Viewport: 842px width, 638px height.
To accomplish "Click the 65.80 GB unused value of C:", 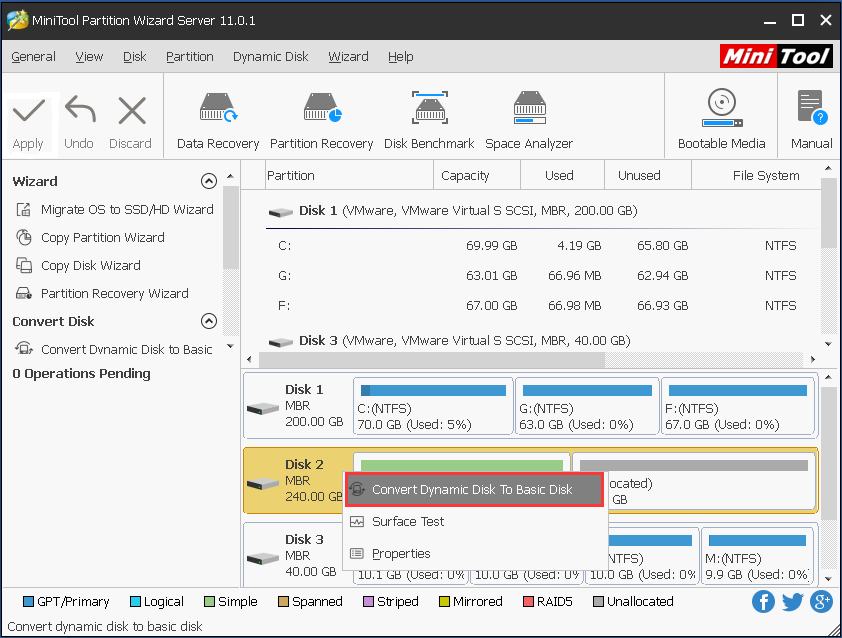I will [x=662, y=245].
